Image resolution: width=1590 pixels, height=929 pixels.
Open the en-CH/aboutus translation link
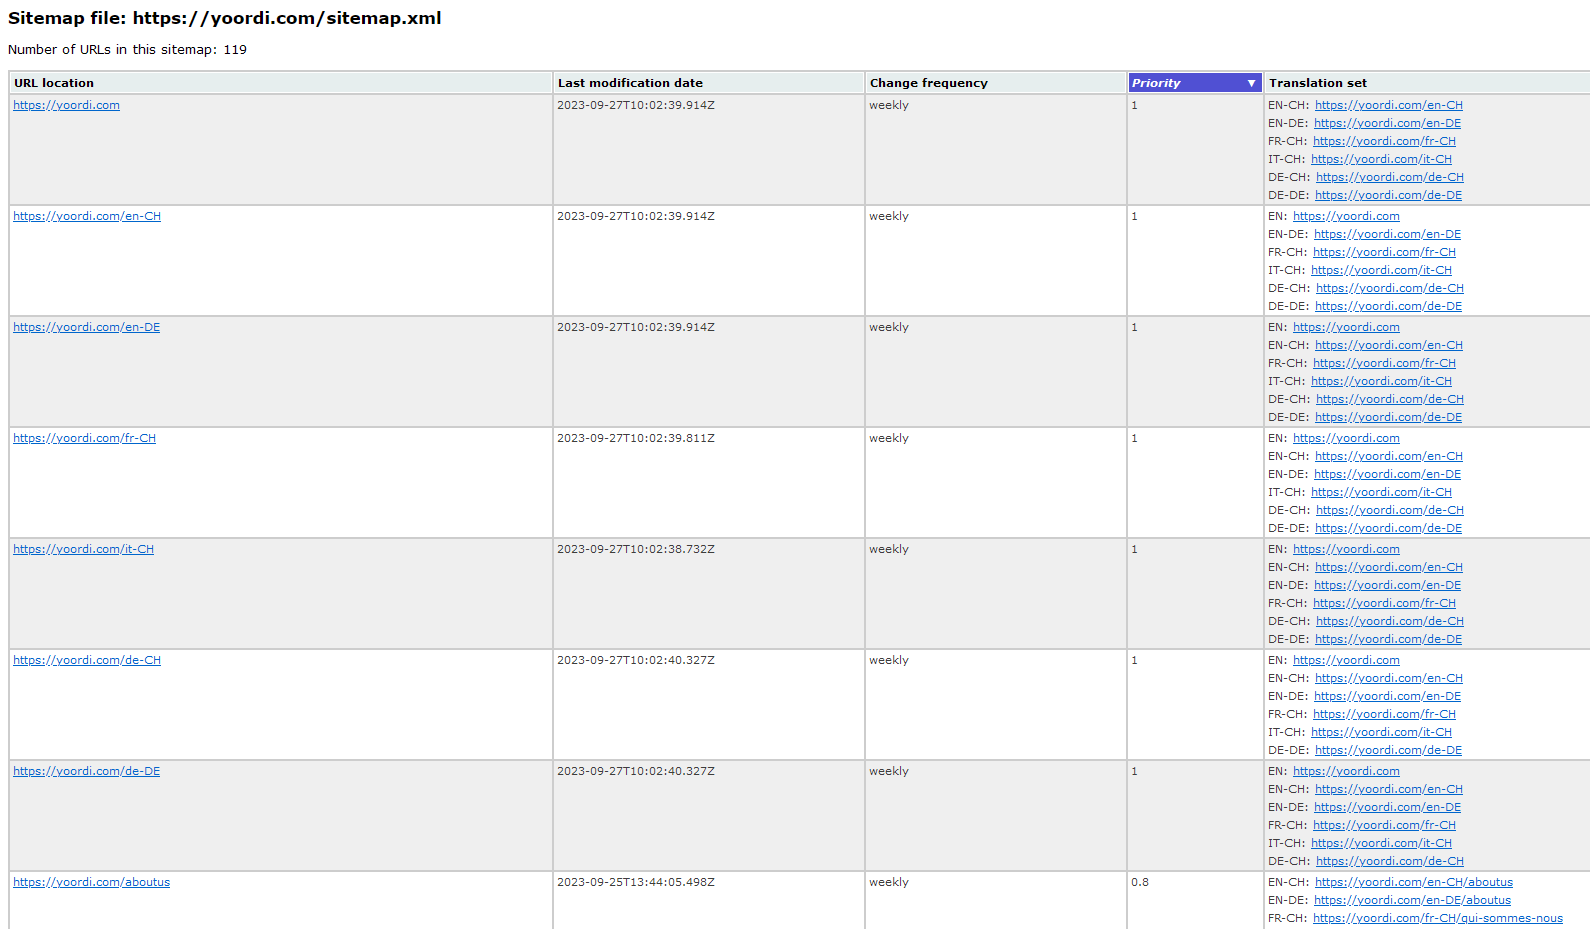[x=1413, y=882]
